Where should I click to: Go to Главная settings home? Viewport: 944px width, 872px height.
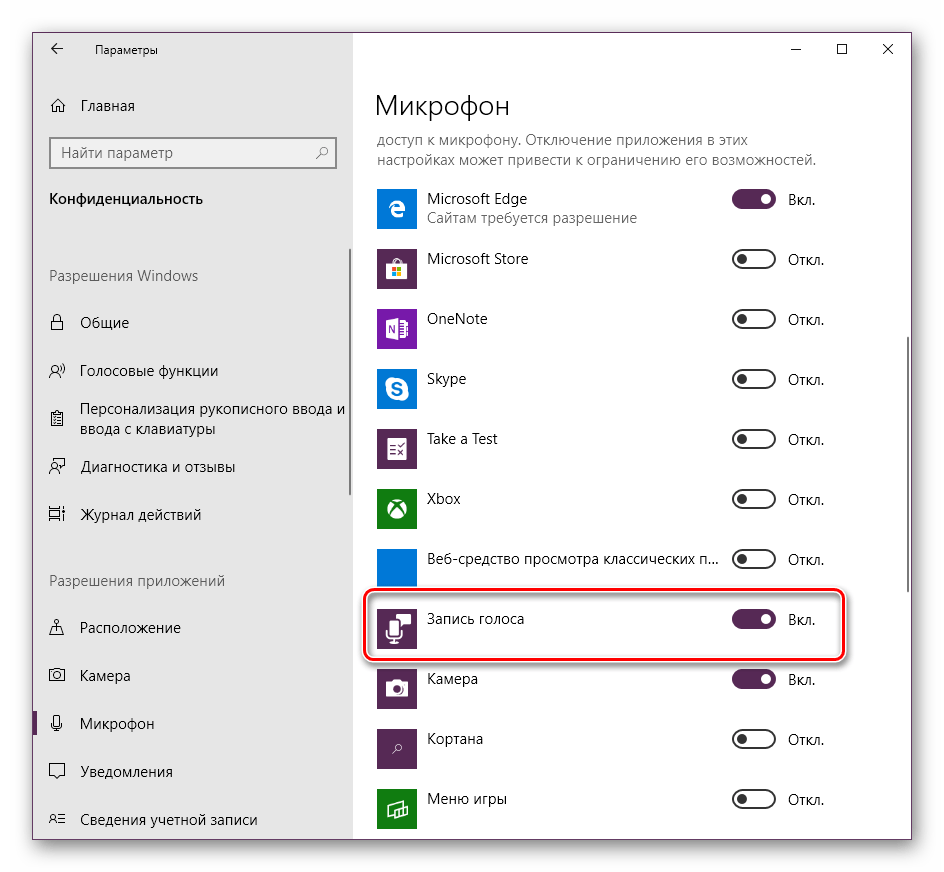[107, 106]
